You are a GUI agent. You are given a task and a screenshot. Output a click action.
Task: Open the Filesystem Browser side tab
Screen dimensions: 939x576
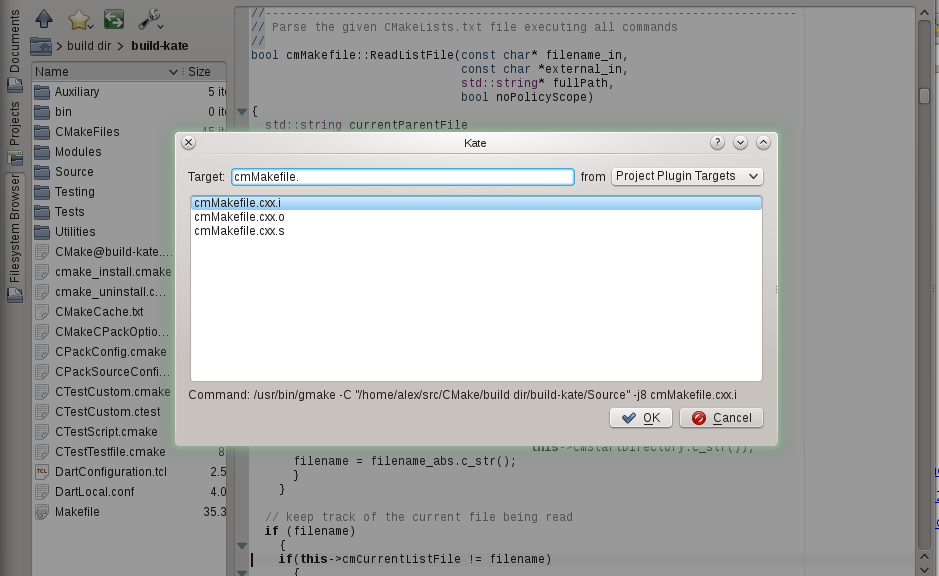pos(14,230)
